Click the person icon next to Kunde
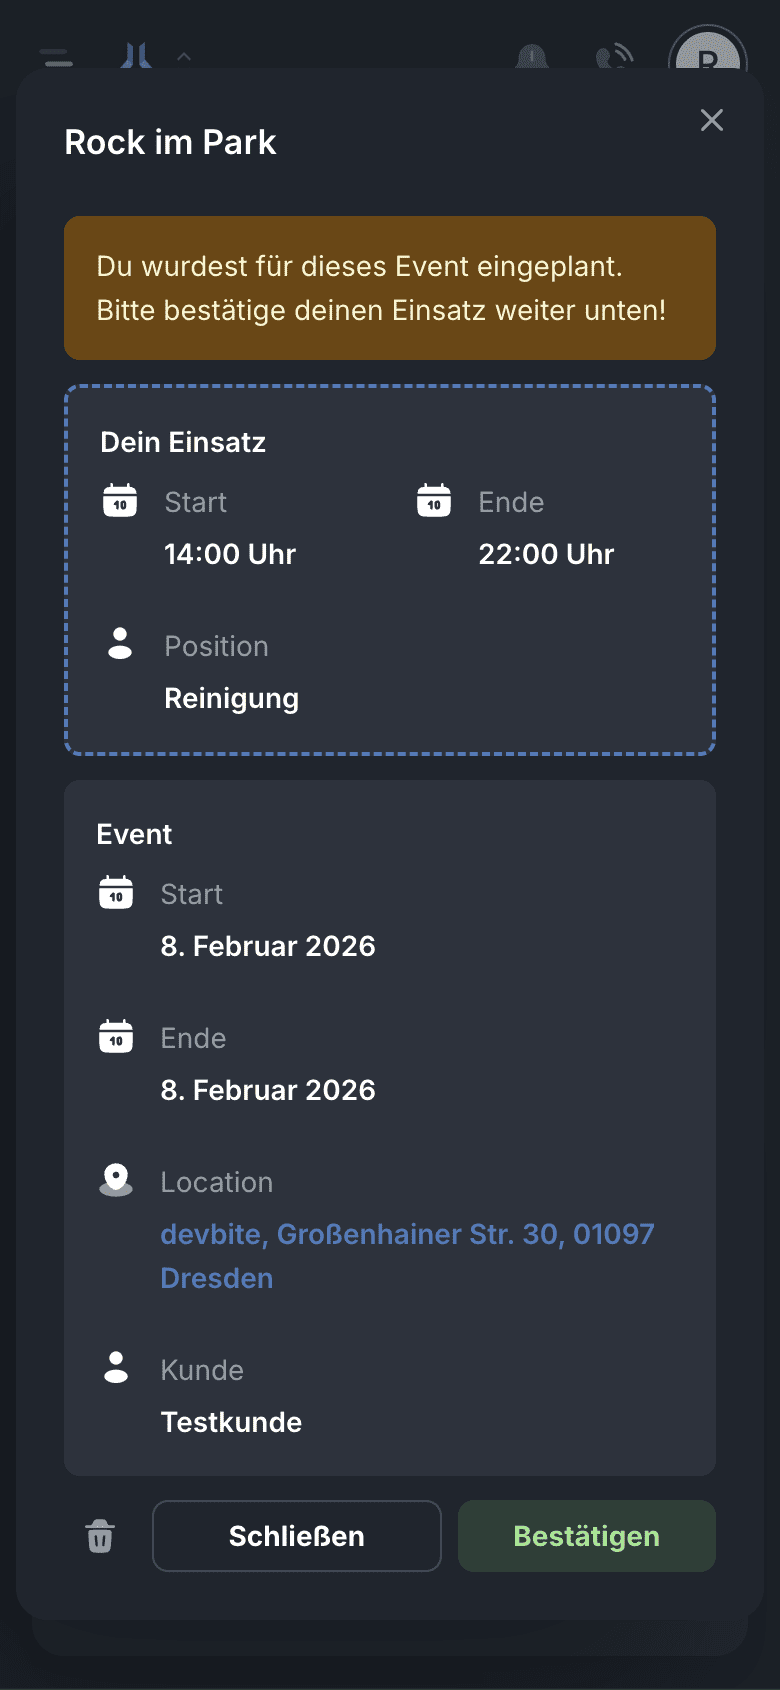 [x=116, y=1368]
